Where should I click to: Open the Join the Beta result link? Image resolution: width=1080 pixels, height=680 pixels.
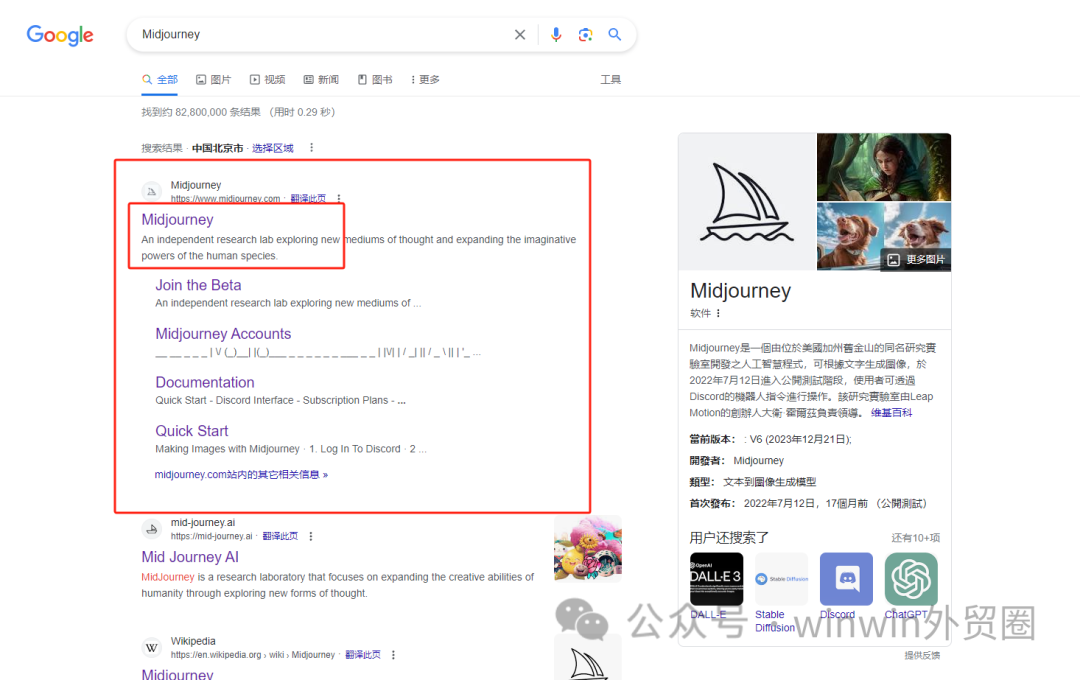(198, 285)
